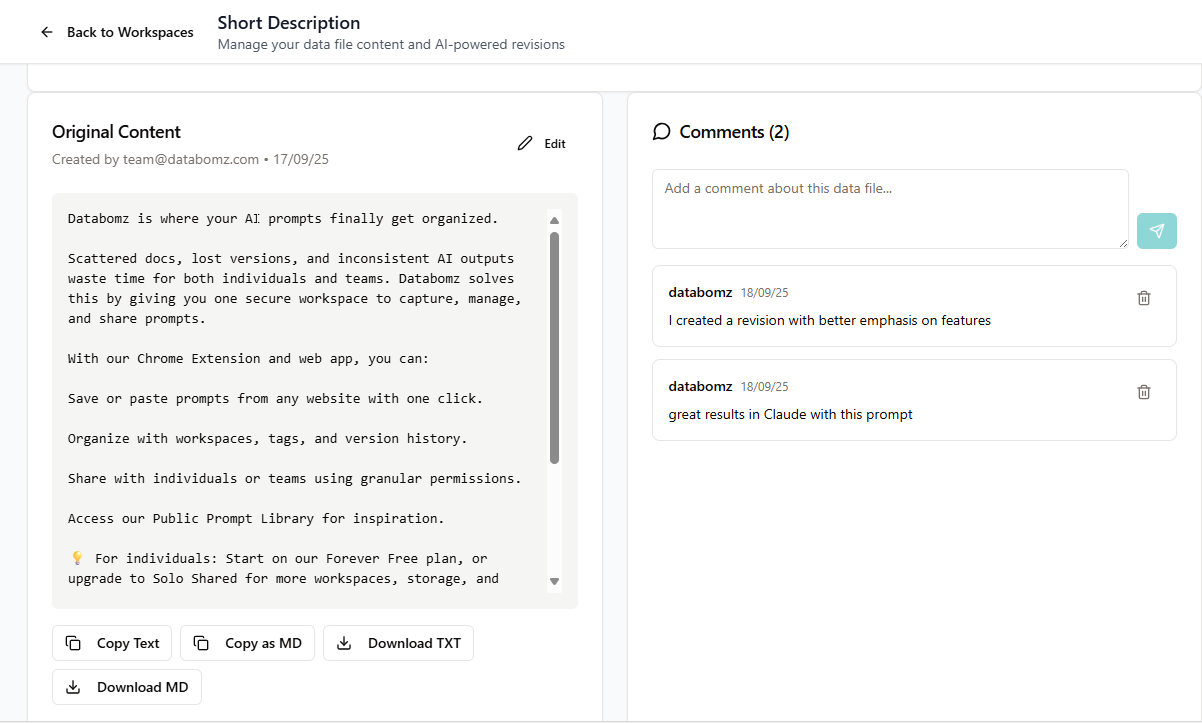
Task: Click the Original Content scrollbar thumb
Action: pyautogui.click(x=554, y=348)
